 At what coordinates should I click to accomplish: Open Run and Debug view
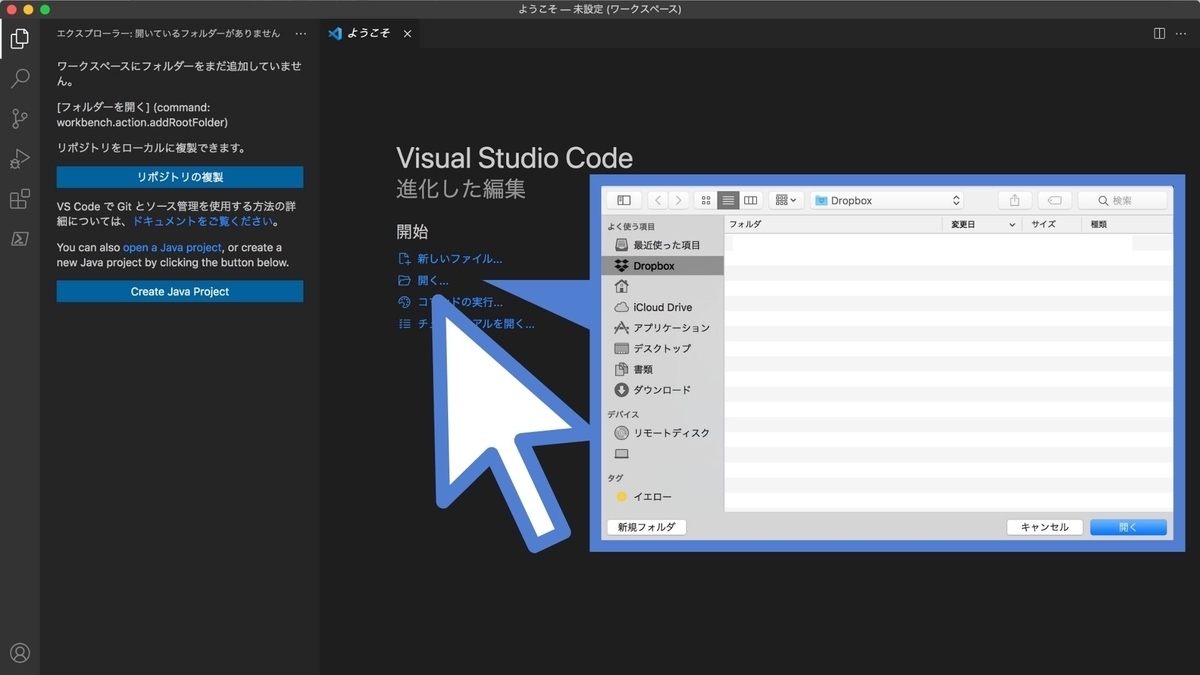tap(19, 159)
